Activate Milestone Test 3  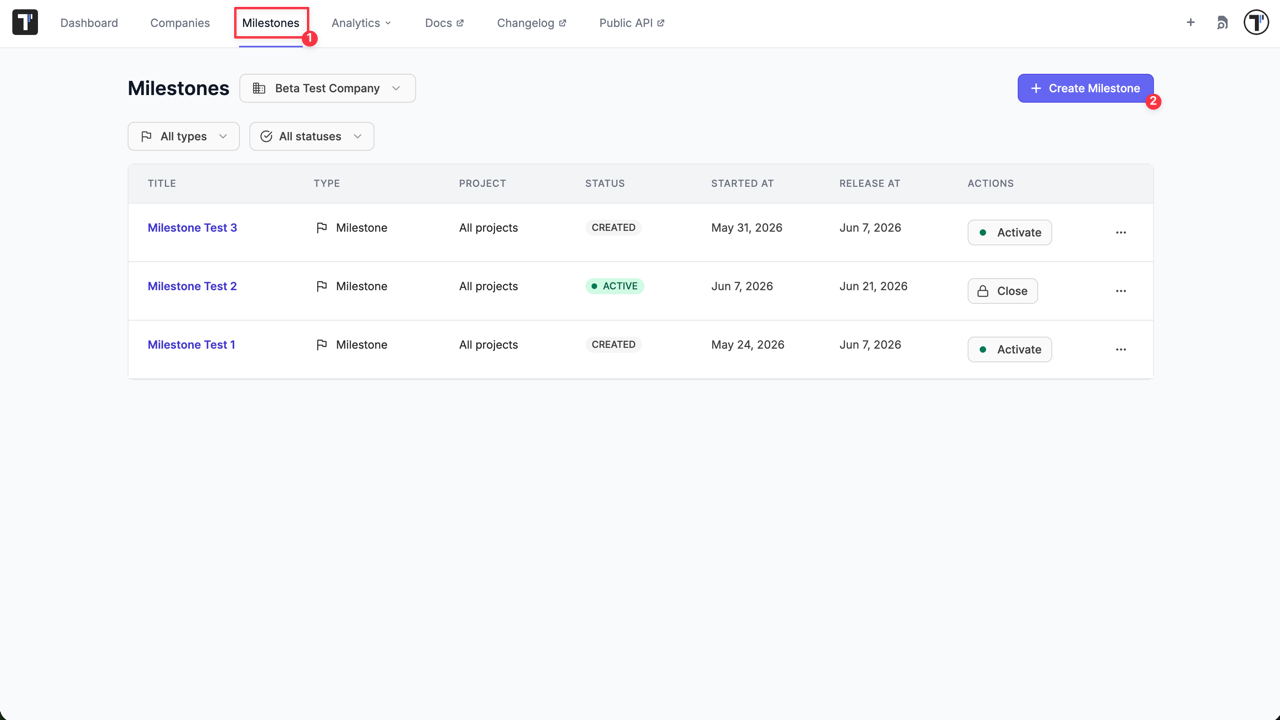point(1010,232)
